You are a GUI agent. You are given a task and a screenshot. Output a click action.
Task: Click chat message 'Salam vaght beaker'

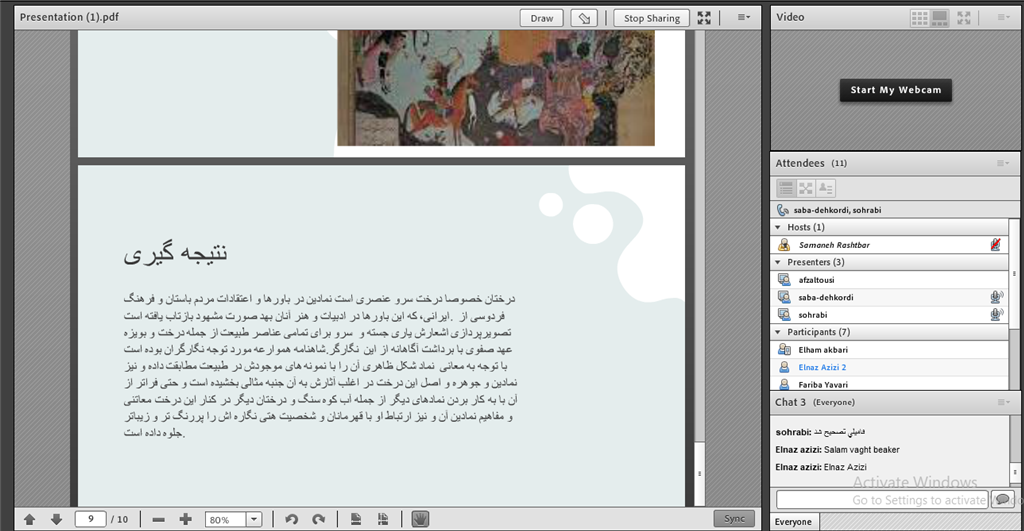point(861,449)
